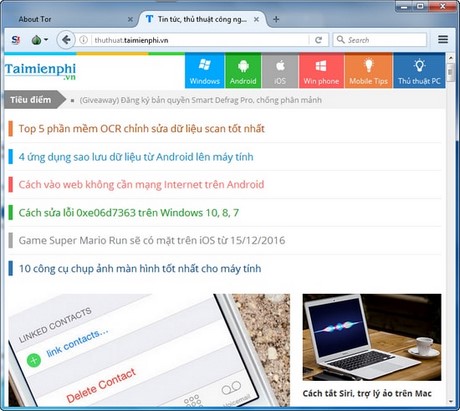Go back with the browser back arrow
The height and width of the screenshot is (411, 460).
click(66, 40)
